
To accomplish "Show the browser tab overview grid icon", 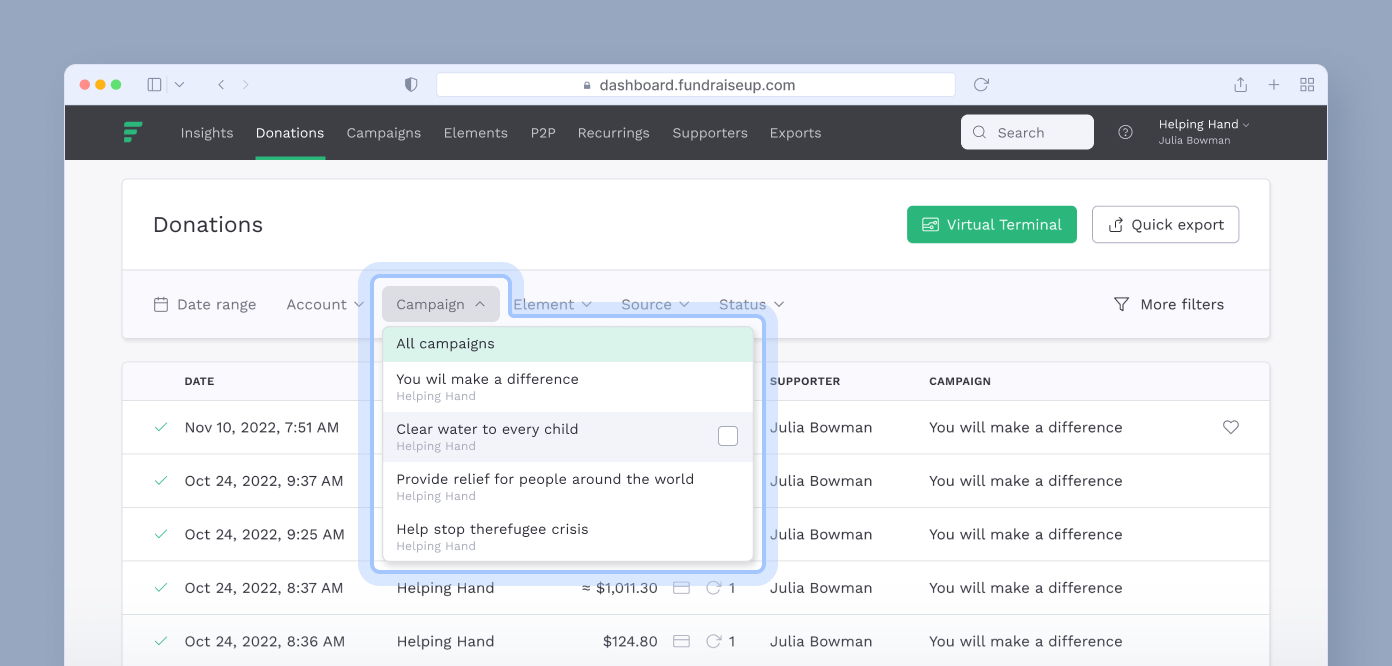I will coord(1307,85).
